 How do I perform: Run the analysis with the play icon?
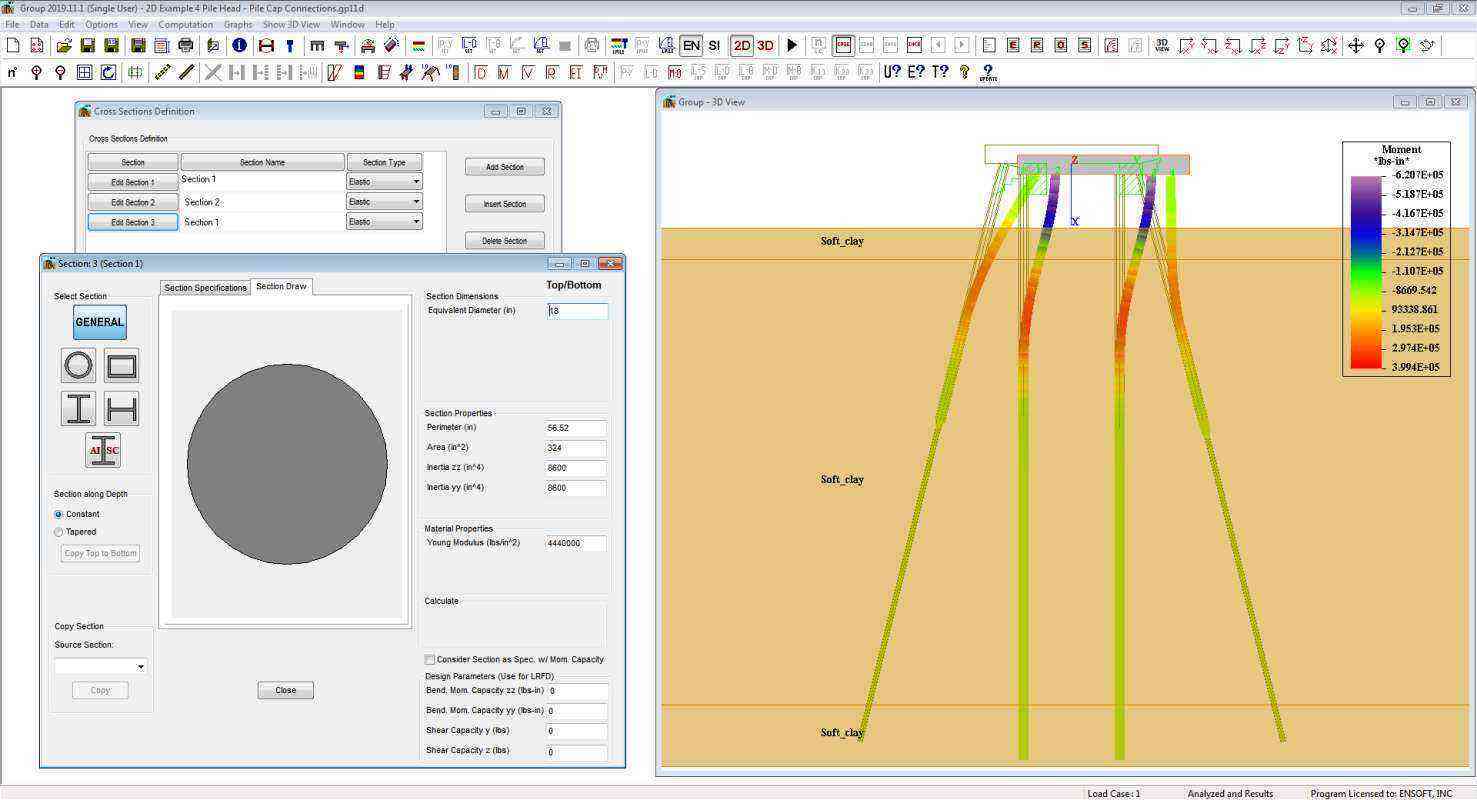coord(792,45)
